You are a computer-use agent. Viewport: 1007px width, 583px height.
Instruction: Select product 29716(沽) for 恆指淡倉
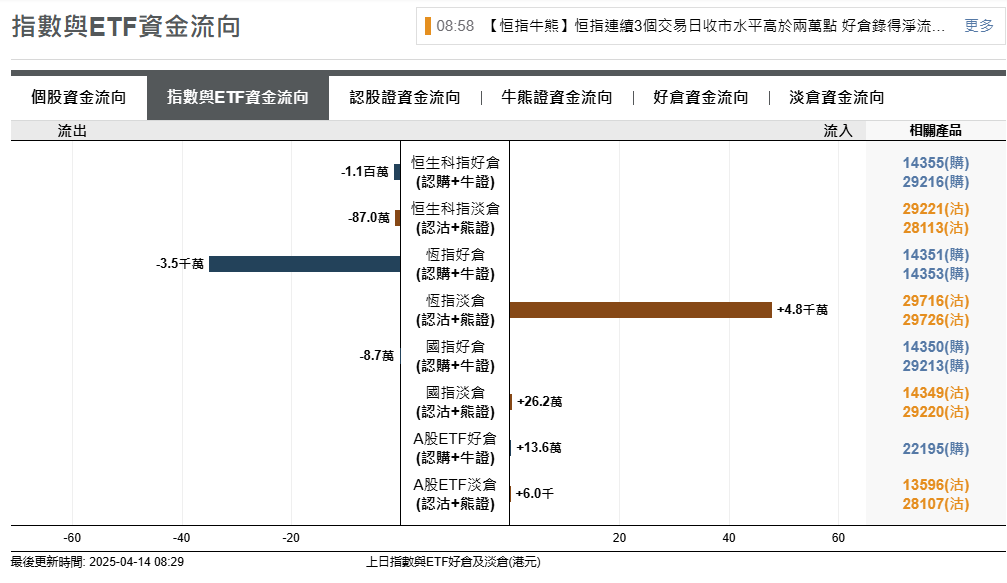(935, 301)
